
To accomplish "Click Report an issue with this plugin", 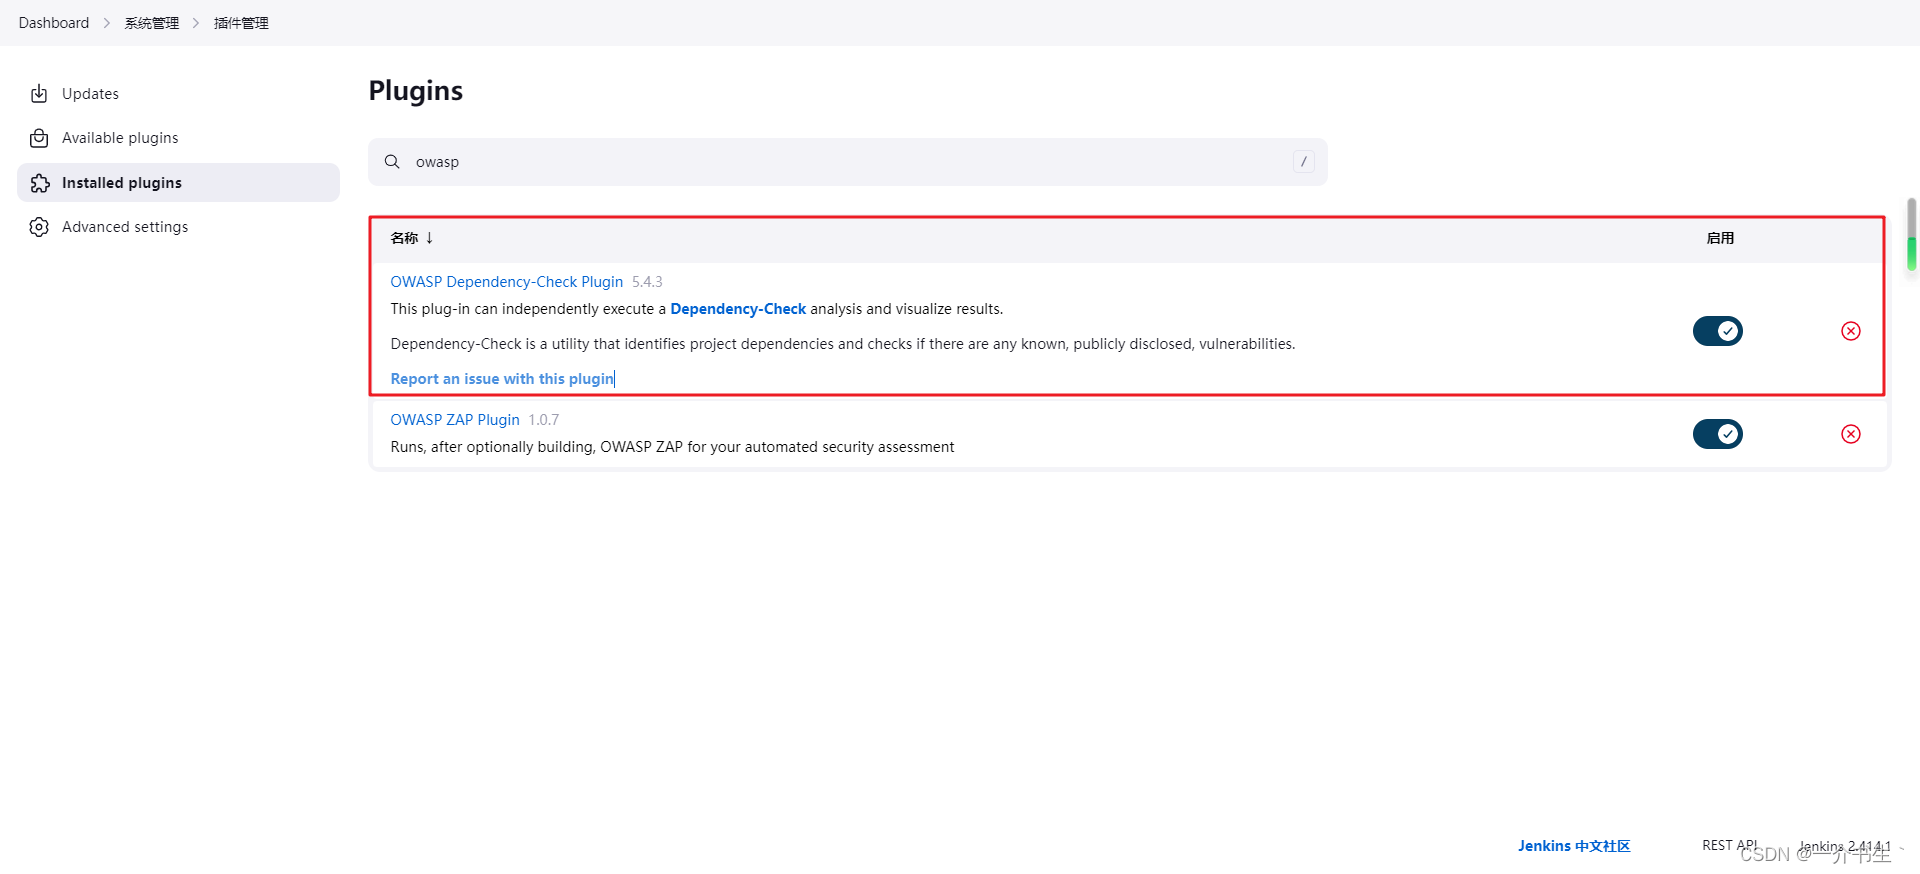I will tap(502, 379).
